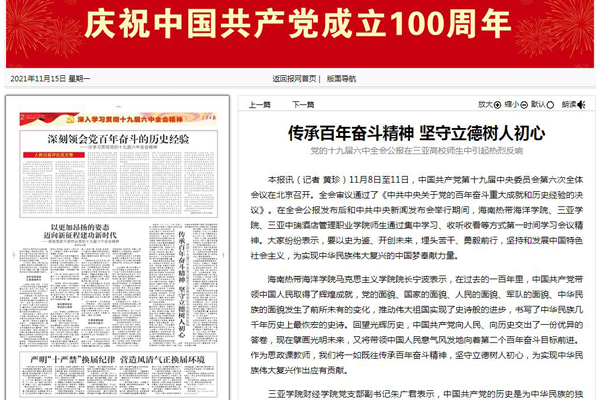
Task: Click the zoom-in (放大) plus icon
Action: point(497,103)
